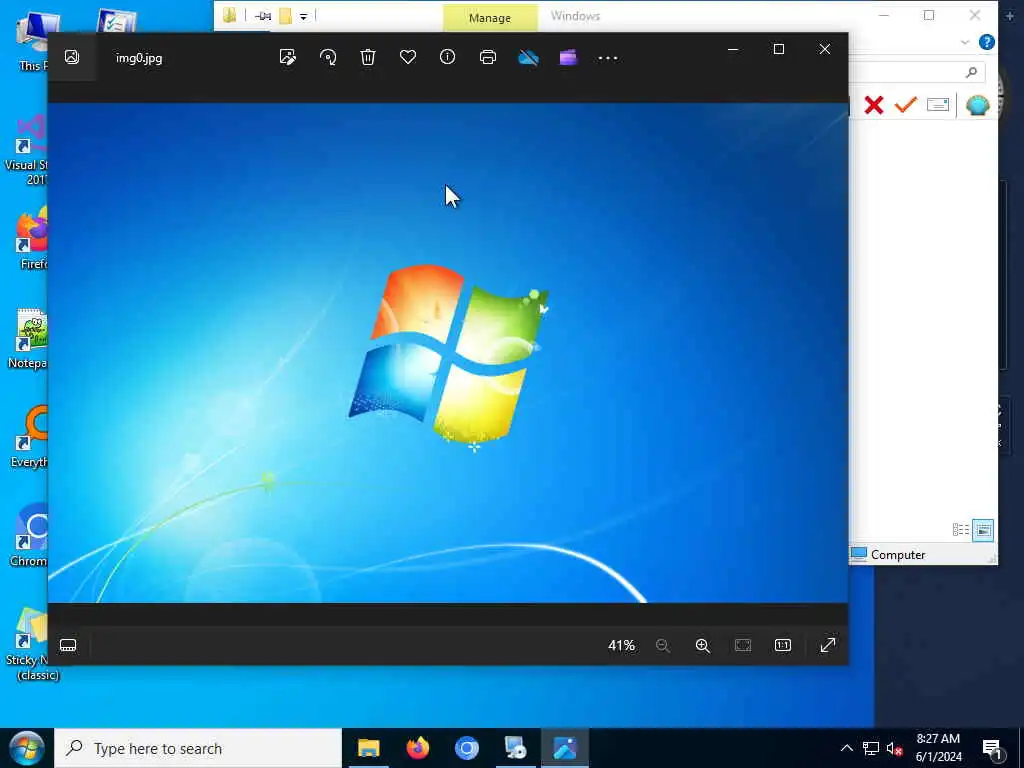Select the Chromium desktop shortcut
This screenshot has width=1024, height=768.
pos(29,534)
